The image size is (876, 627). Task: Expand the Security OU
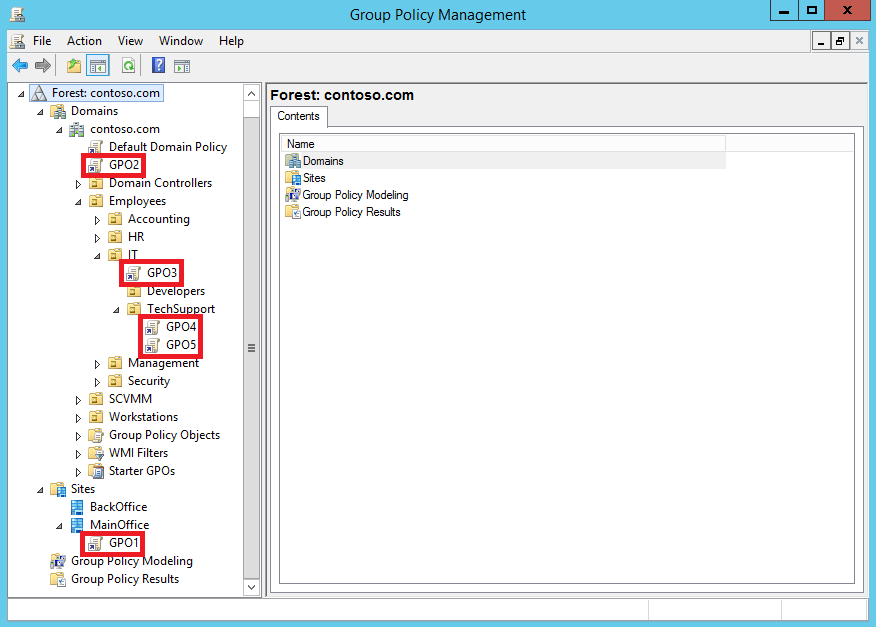pos(97,382)
